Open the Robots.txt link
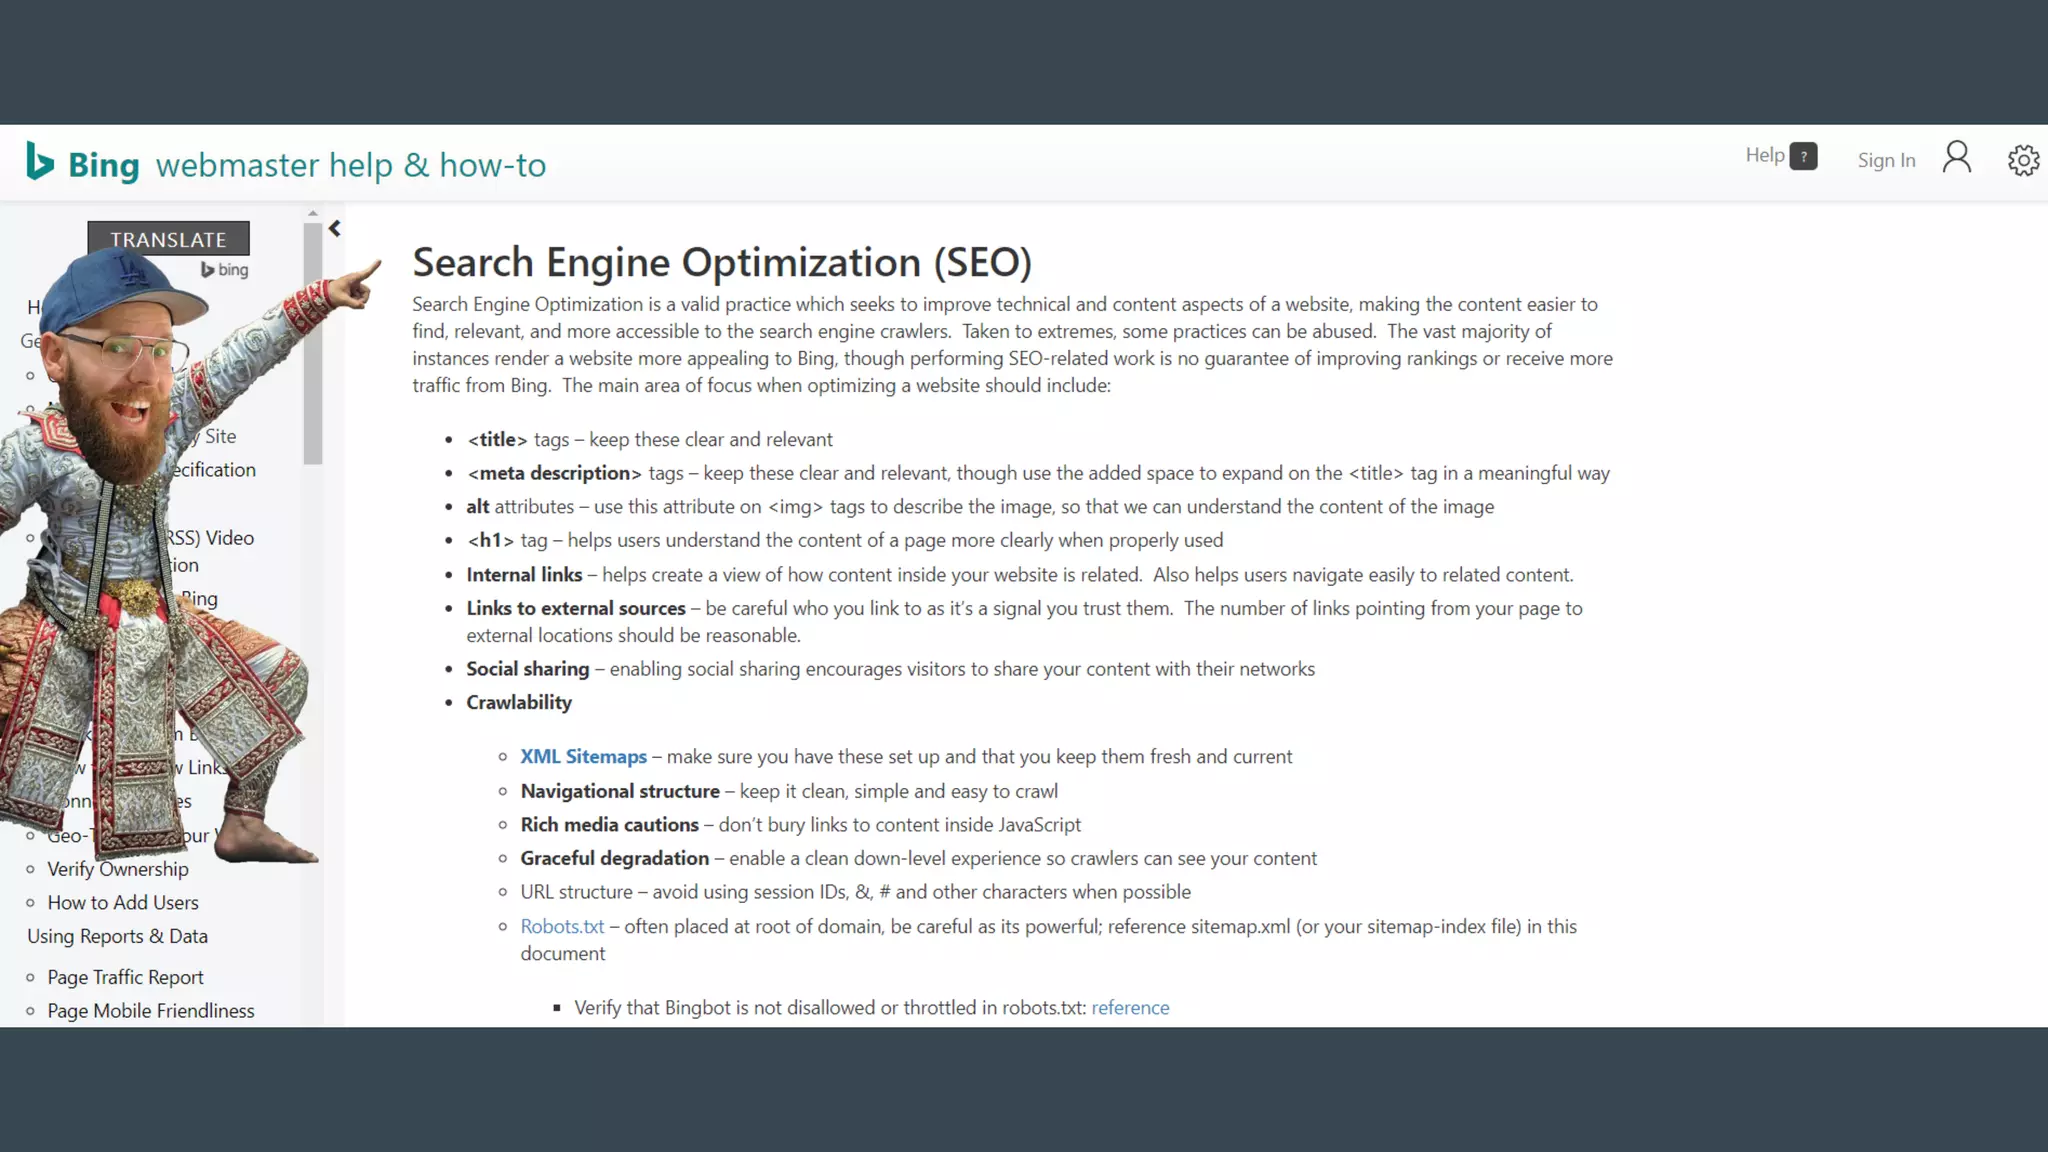The image size is (2048, 1152). [562, 927]
